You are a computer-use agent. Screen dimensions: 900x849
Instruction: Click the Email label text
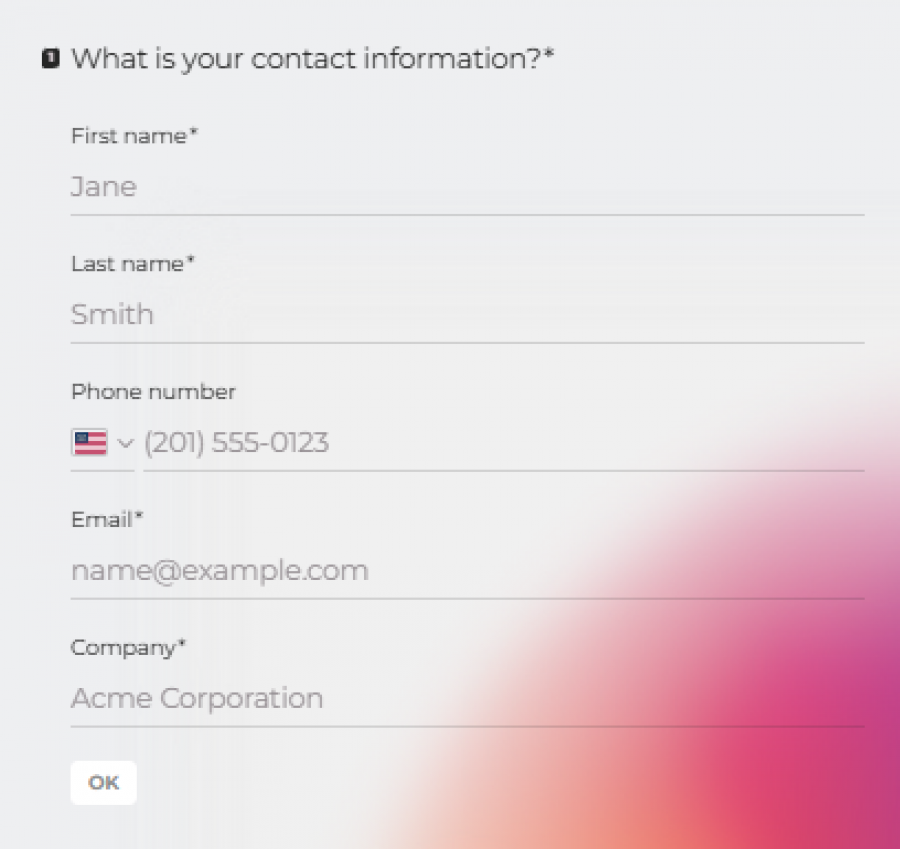point(101,520)
